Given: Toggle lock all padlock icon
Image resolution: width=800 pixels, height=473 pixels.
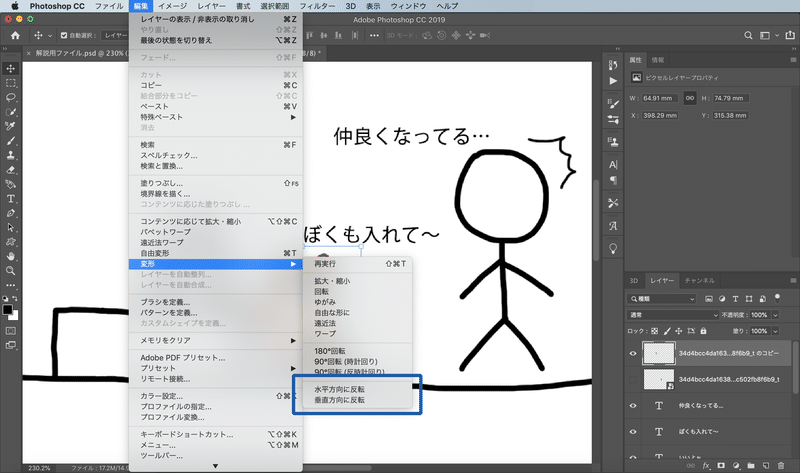Looking at the screenshot, I should click(x=704, y=331).
